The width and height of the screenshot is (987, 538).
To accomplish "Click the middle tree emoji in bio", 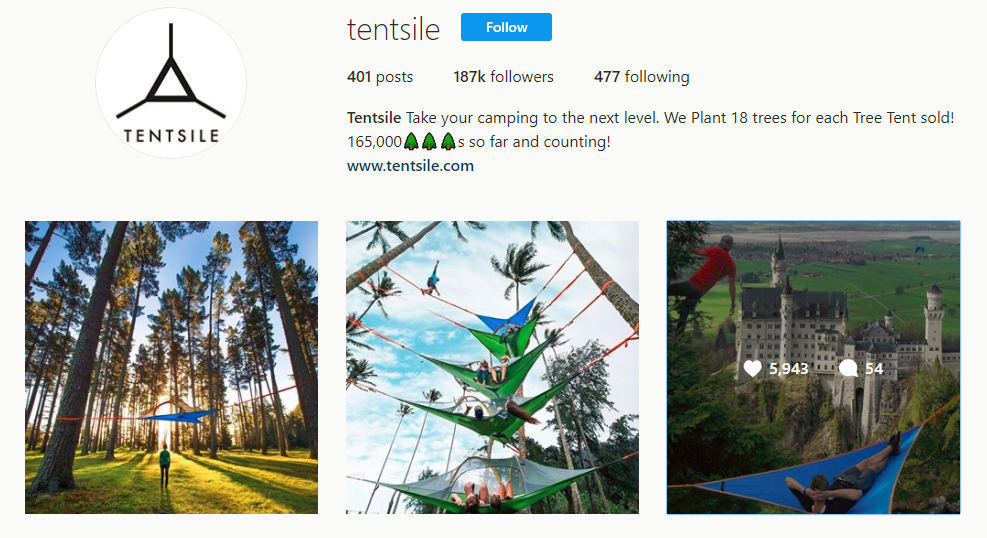I will (430, 142).
